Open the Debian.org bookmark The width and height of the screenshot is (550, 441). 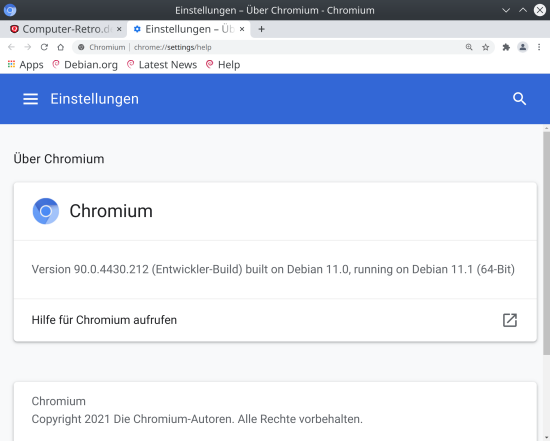point(85,65)
